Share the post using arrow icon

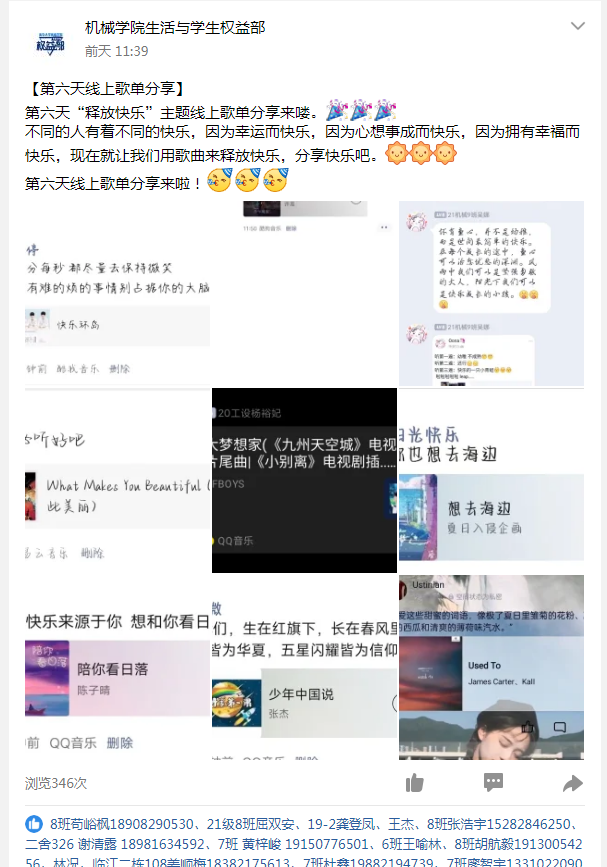pos(572,783)
